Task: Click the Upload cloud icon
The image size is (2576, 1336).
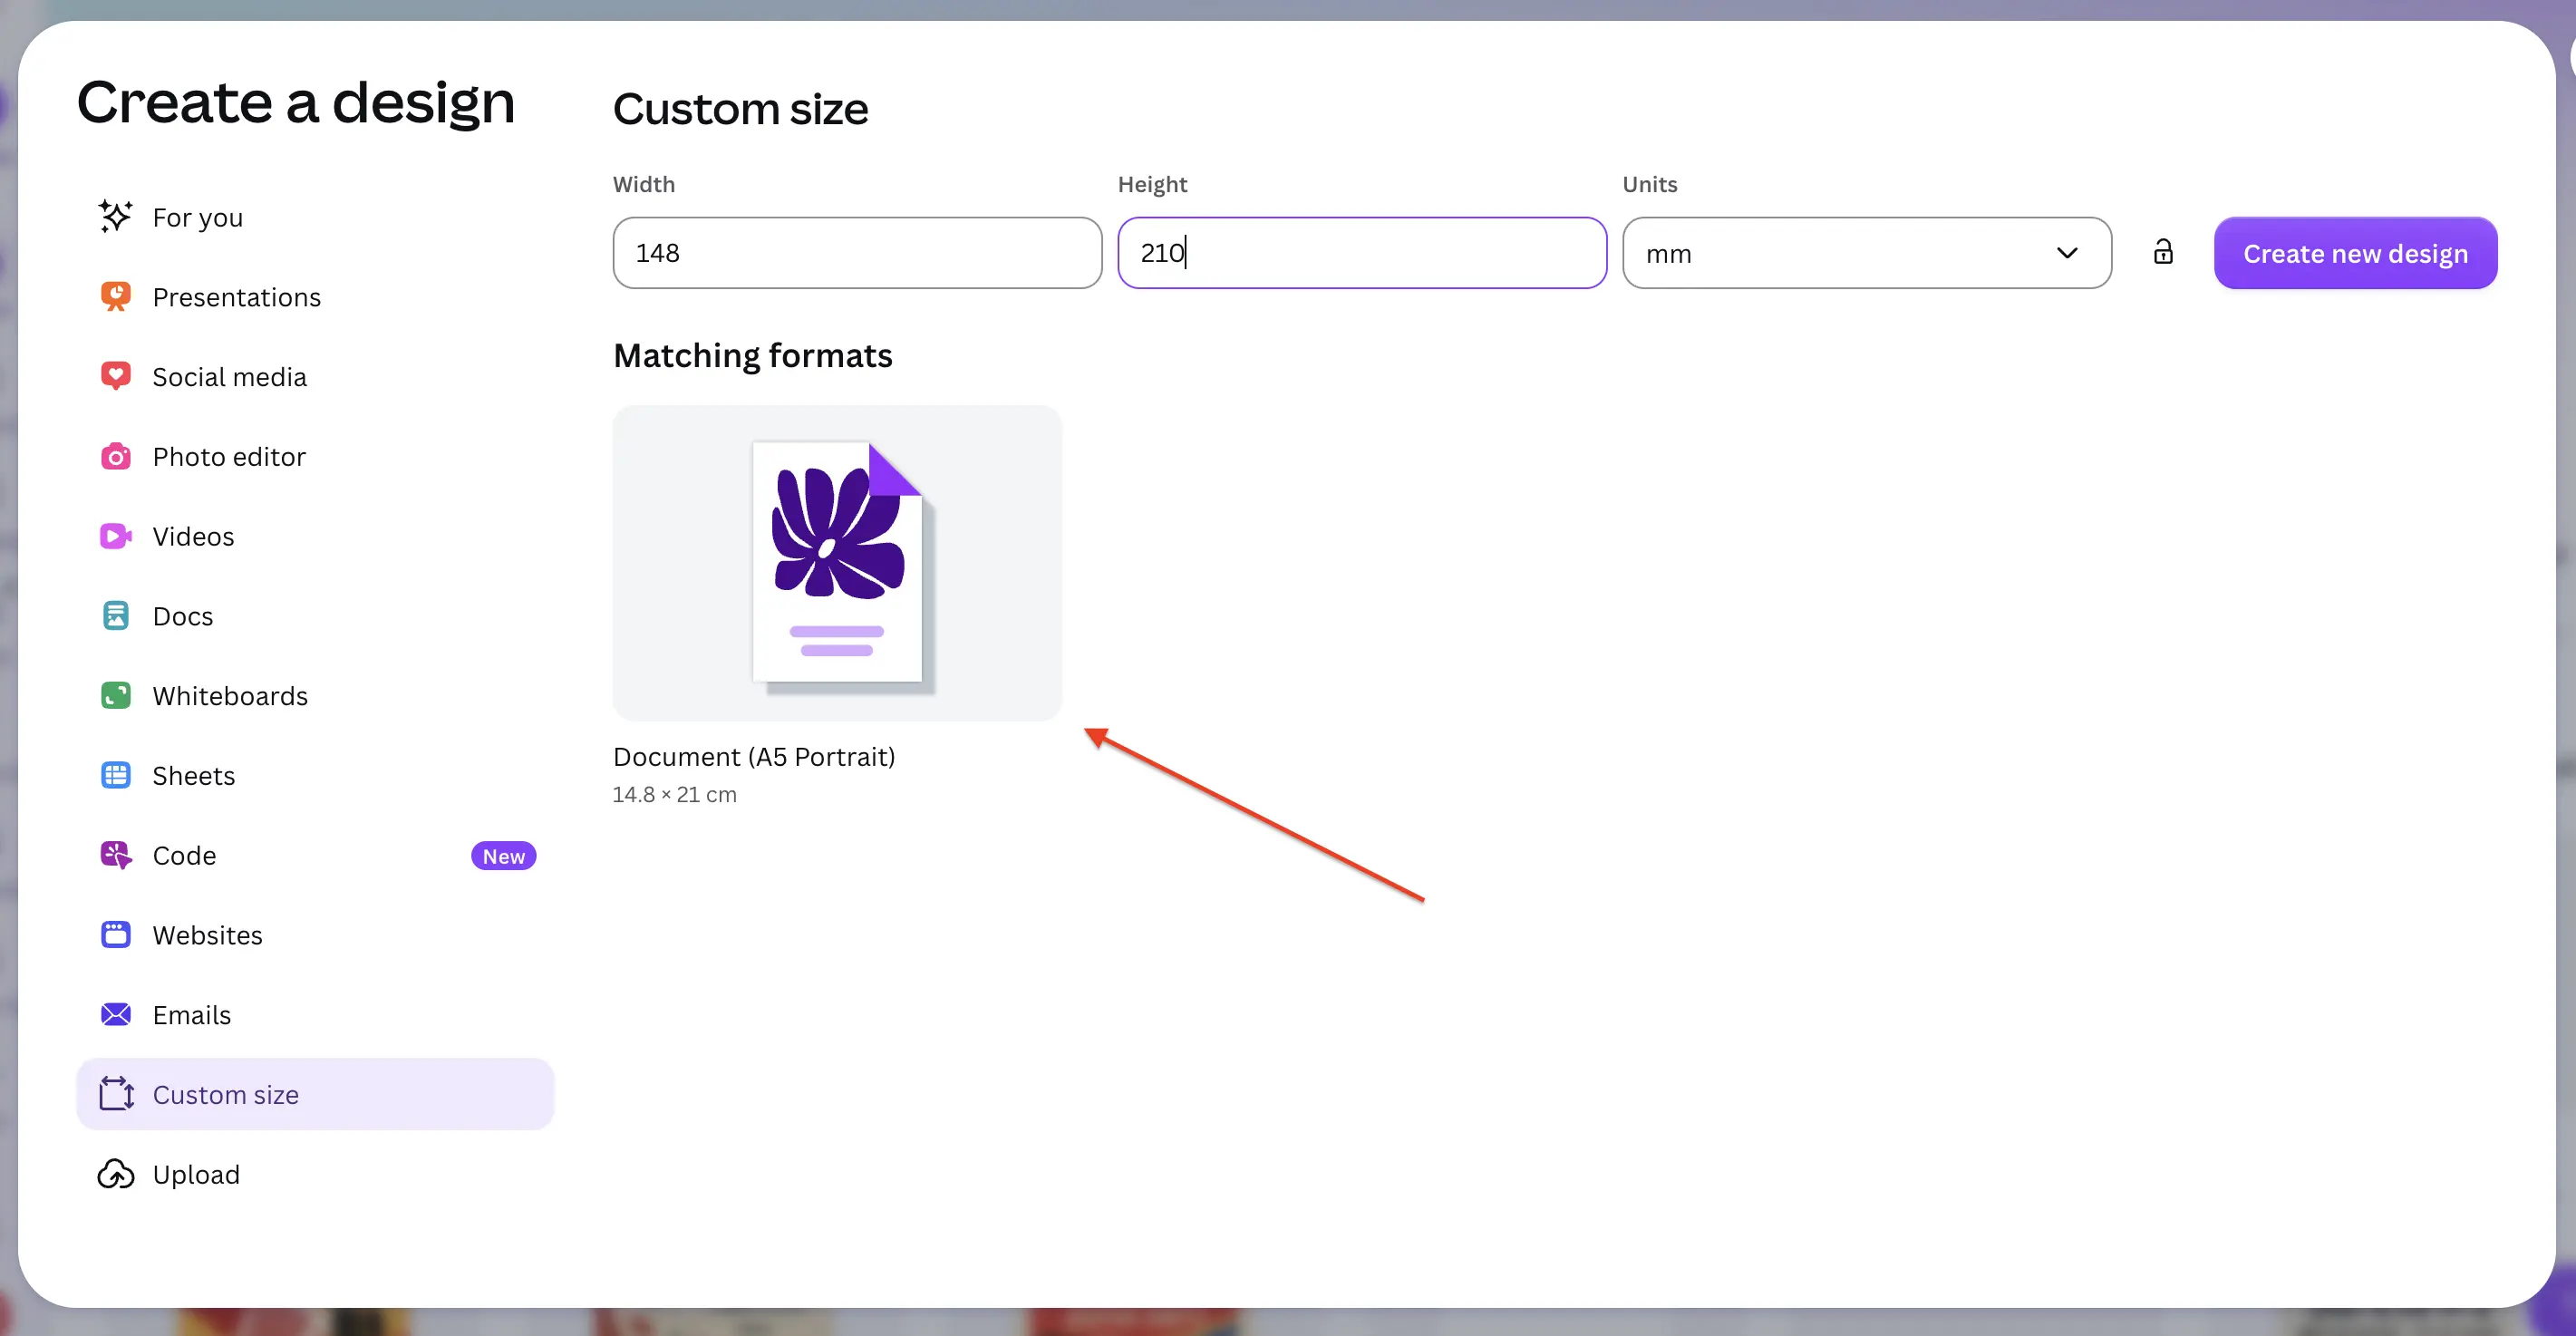Action: pos(116,1174)
